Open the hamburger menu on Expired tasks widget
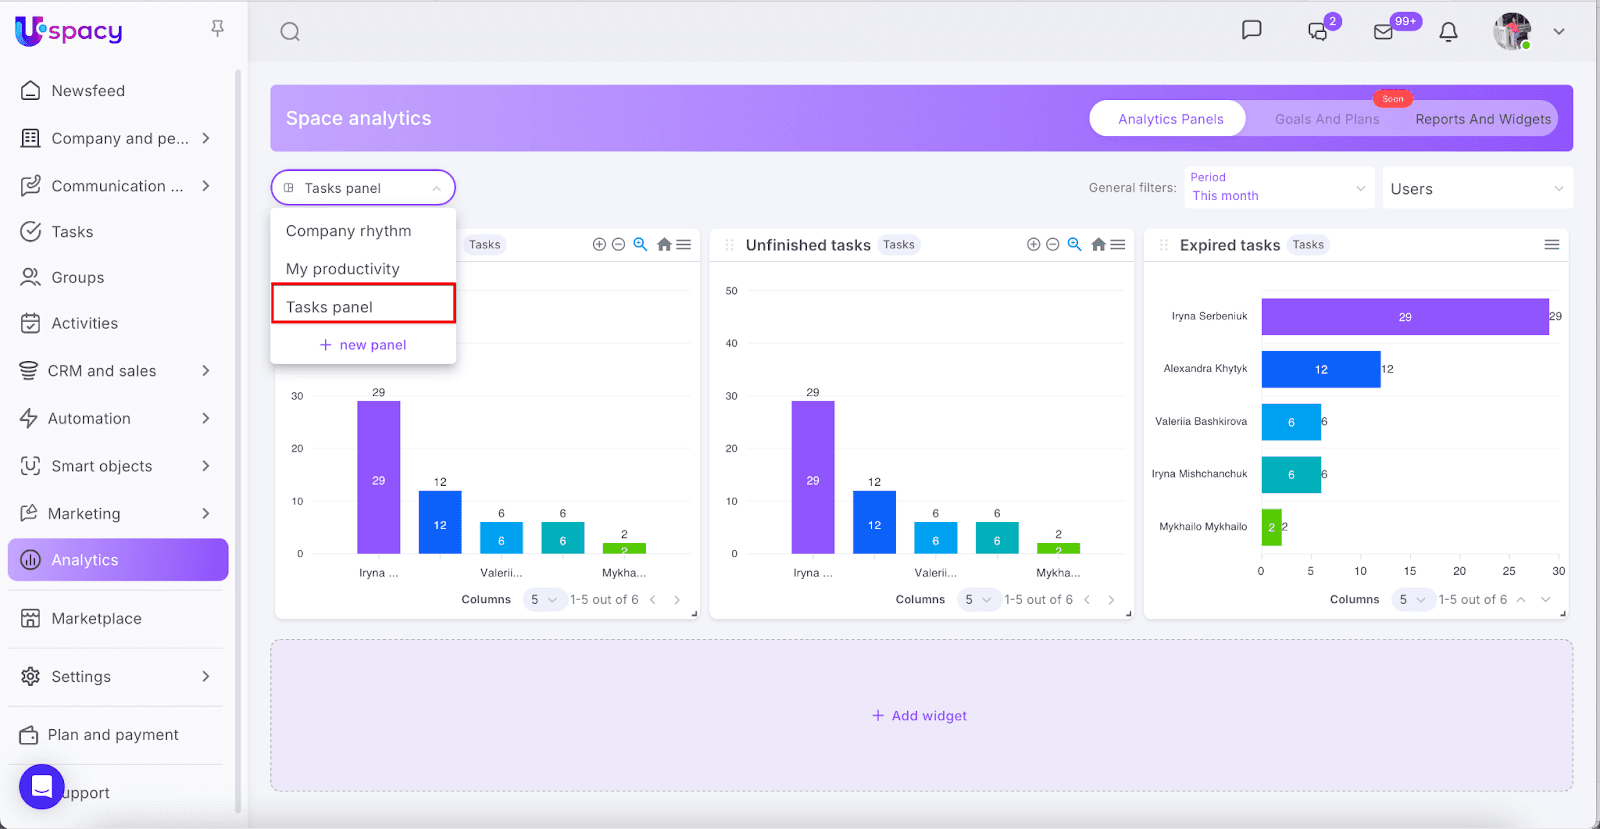The image size is (1600, 829). (x=1551, y=245)
